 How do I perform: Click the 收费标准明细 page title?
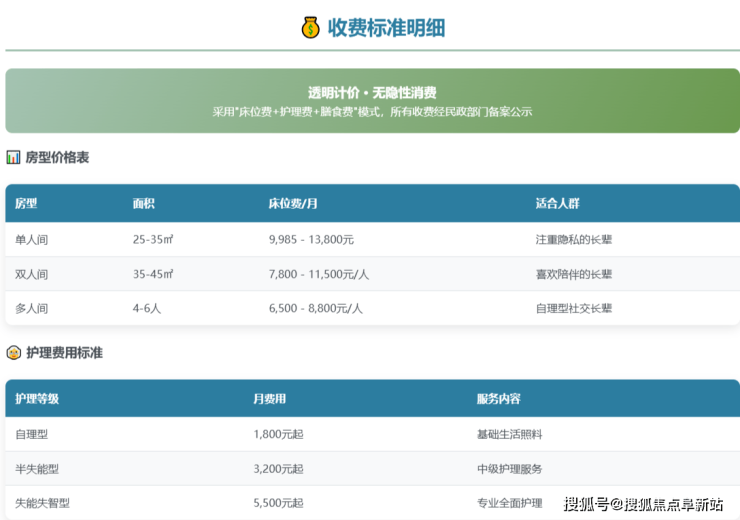pyautogui.click(x=386, y=27)
